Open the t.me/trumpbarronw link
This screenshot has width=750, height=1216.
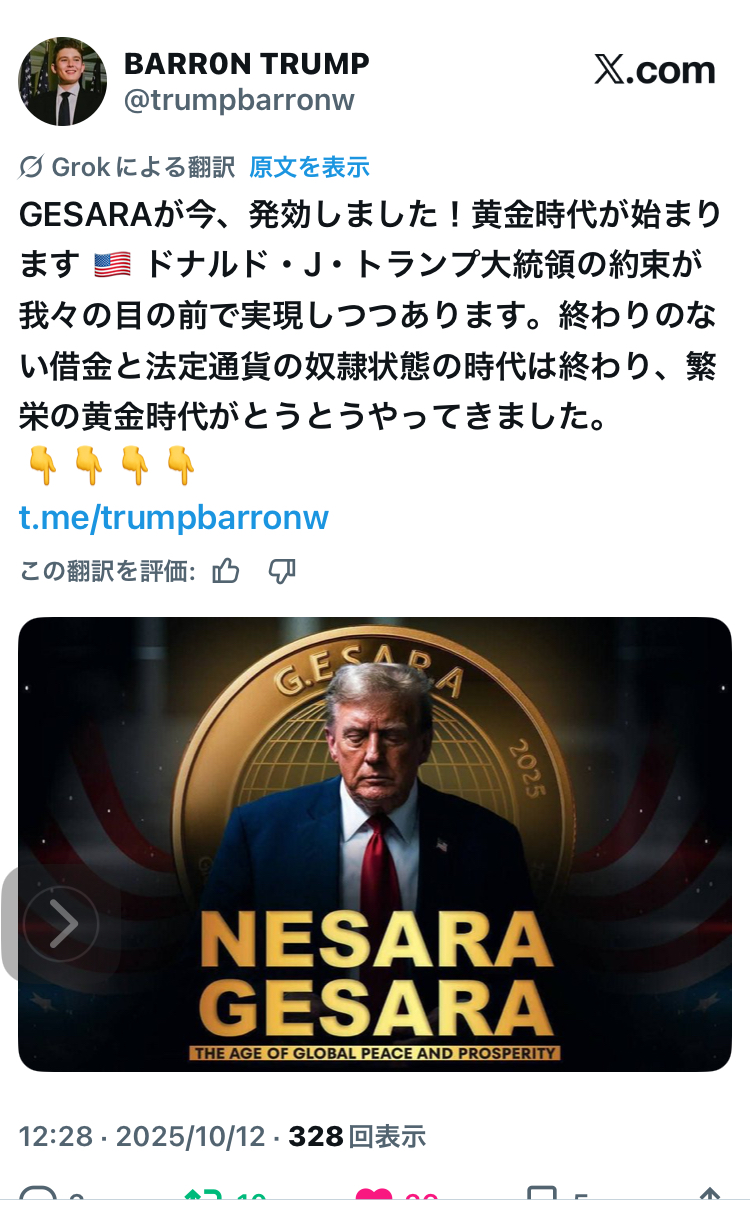pyautogui.click(x=174, y=517)
